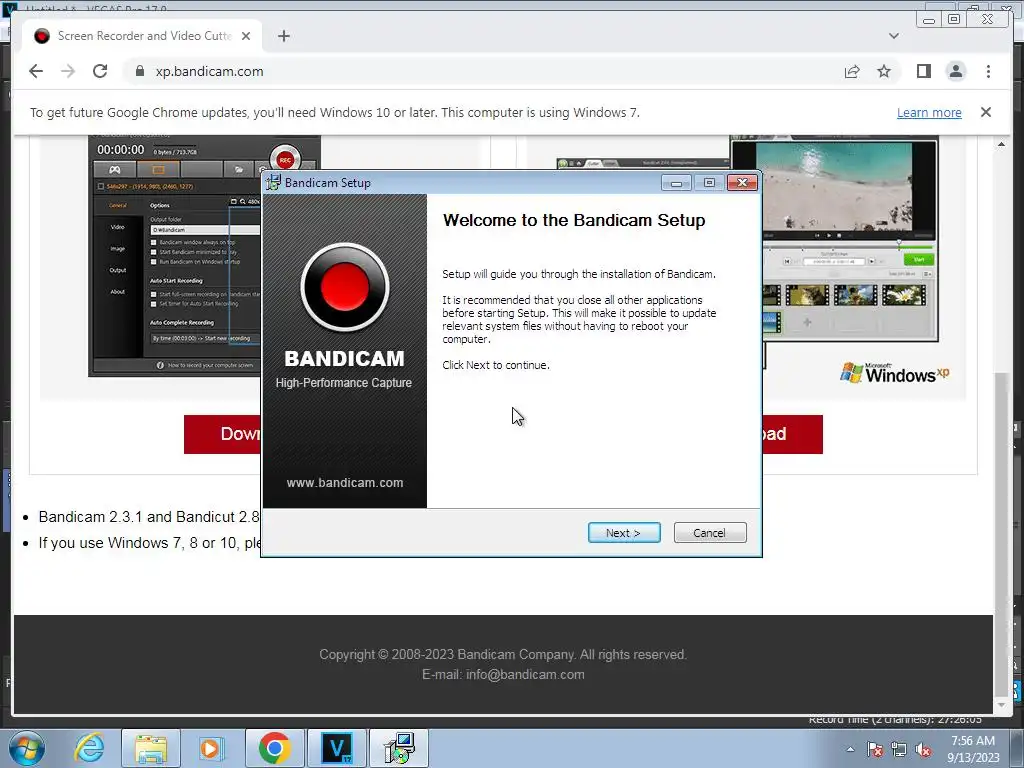Click Welcome to the Bandicam Setup heading
Viewport: 1024px width, 768px height.
coord(574,220)
